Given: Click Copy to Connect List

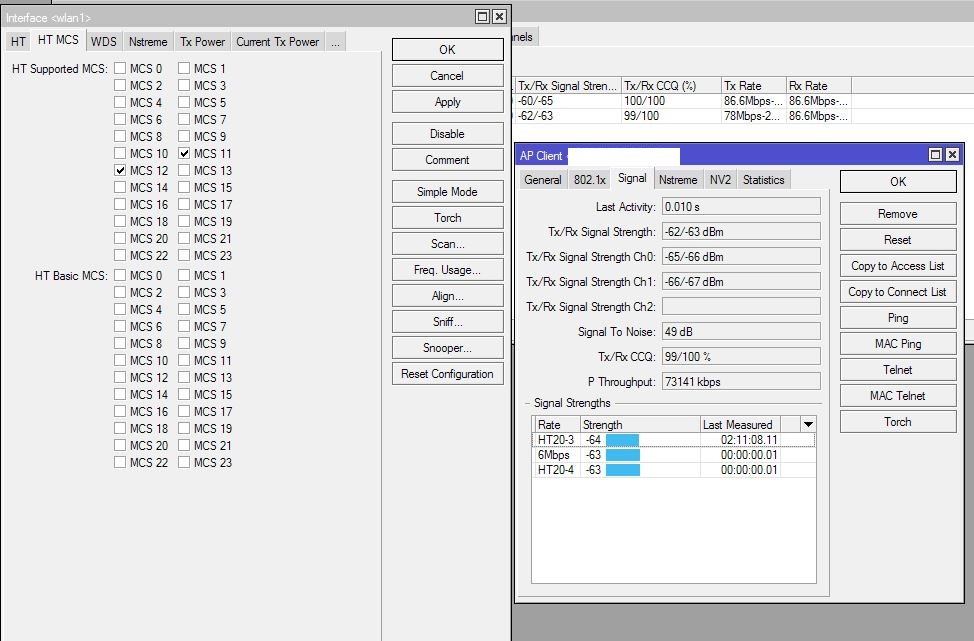Looking at the screenshot, I should point(898,292).
